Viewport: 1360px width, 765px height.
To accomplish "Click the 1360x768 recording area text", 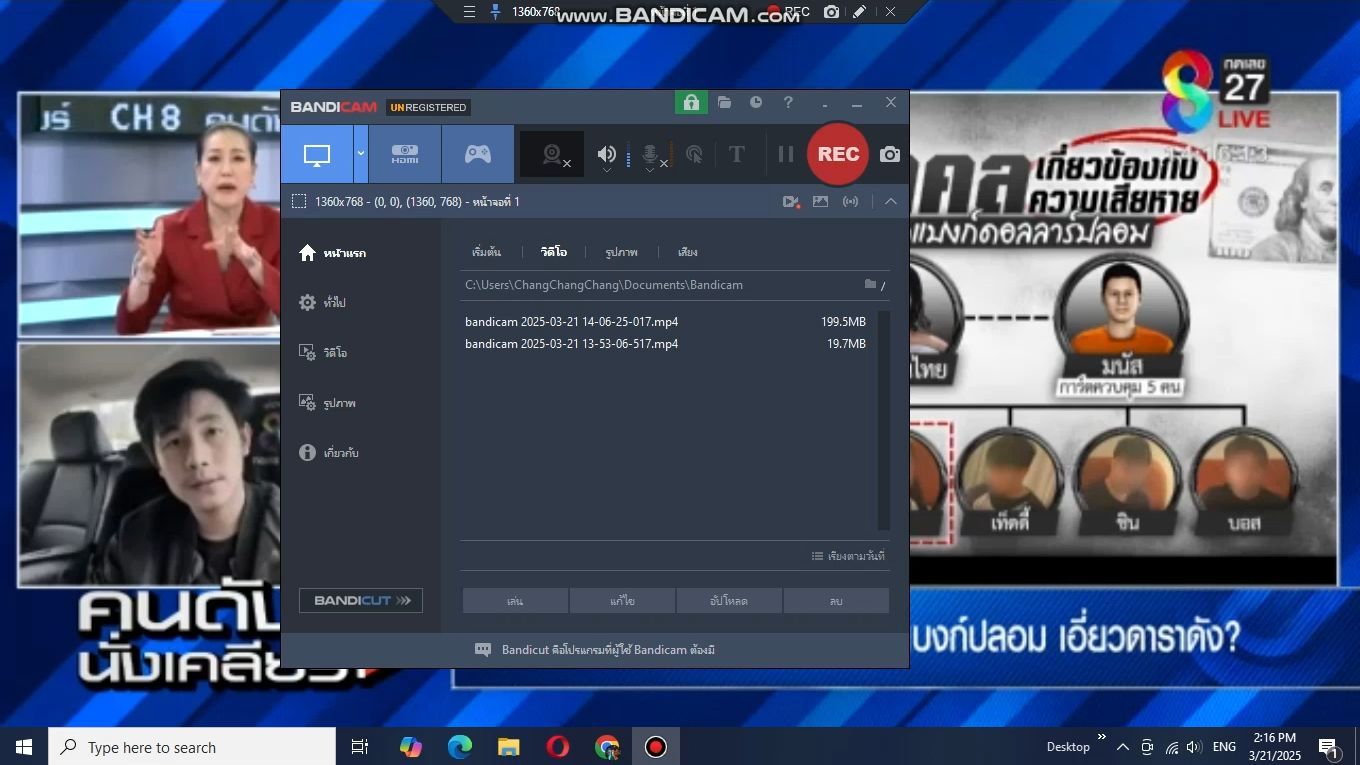I will click(417, 201).
